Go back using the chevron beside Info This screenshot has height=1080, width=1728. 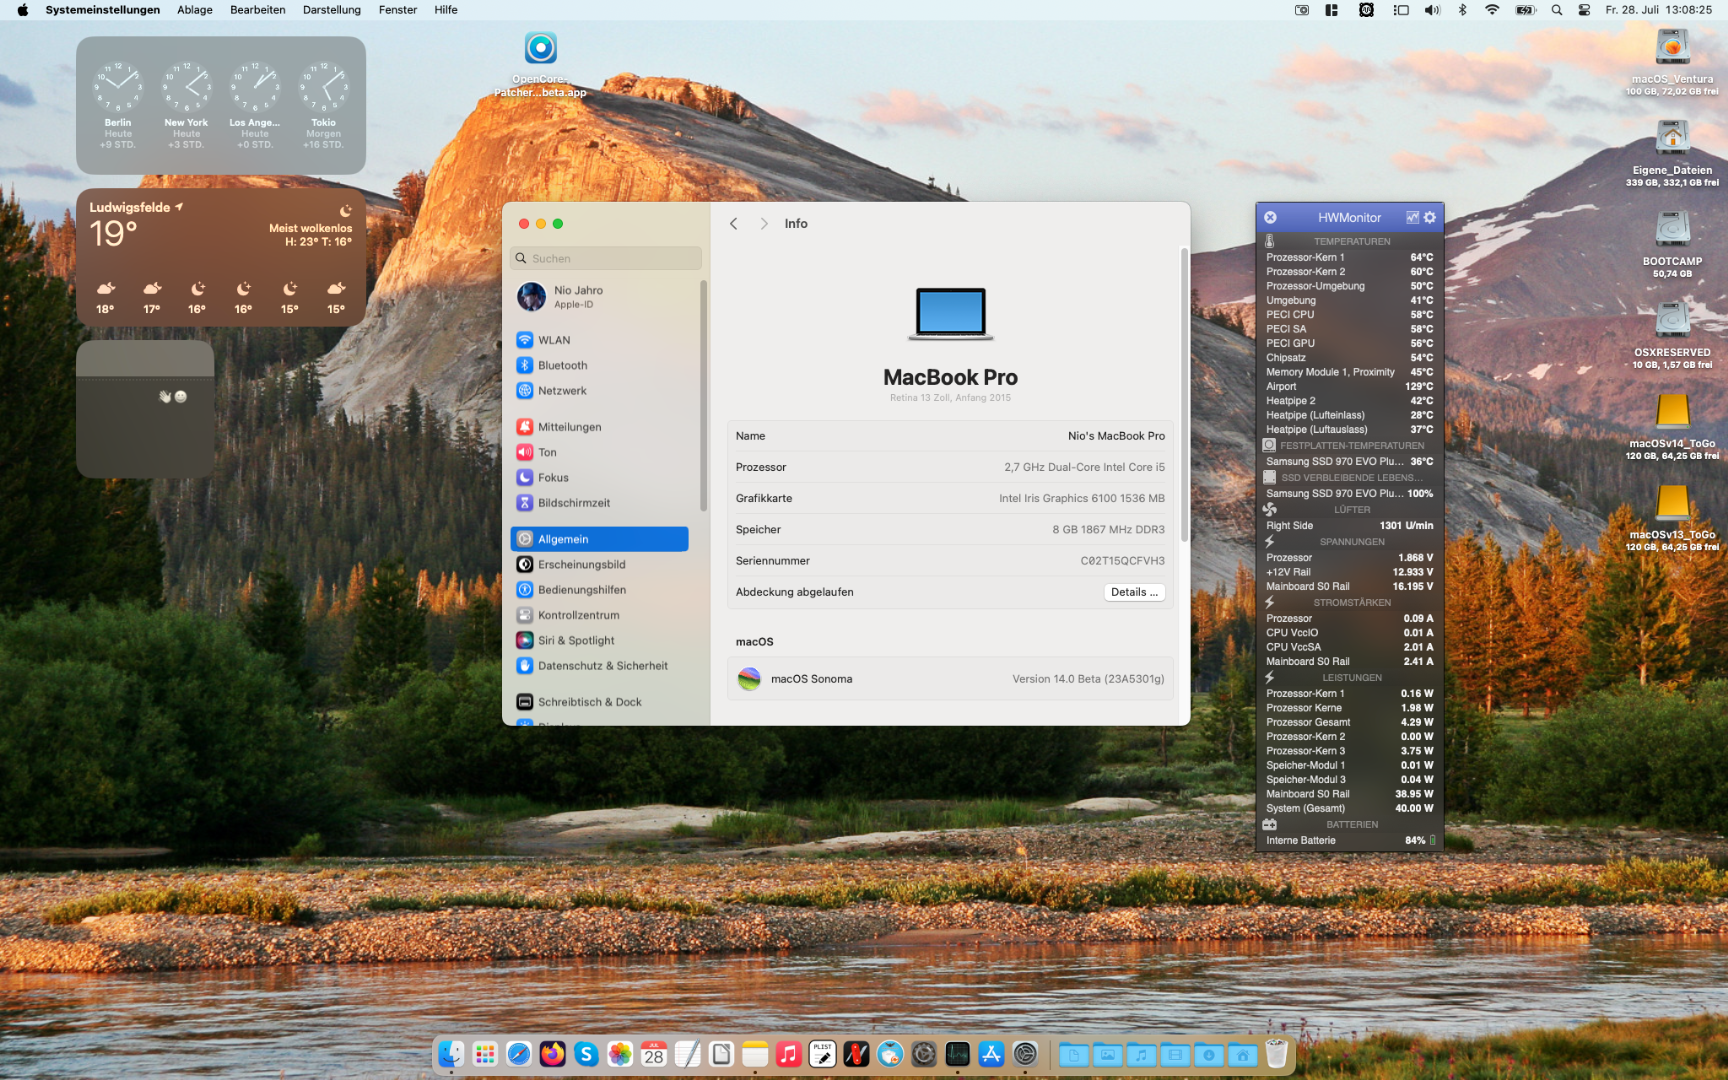click(734, 224)
